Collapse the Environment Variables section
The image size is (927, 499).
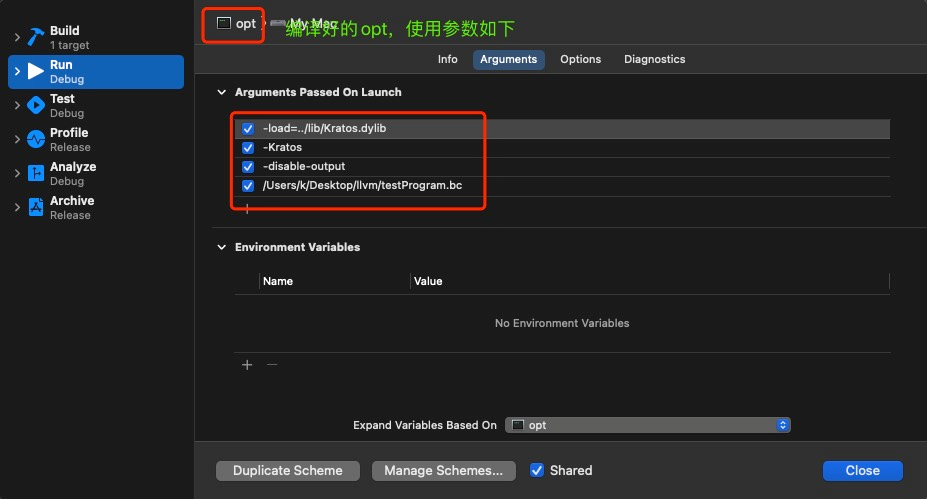pyautogui.click(x=221, y=247)
